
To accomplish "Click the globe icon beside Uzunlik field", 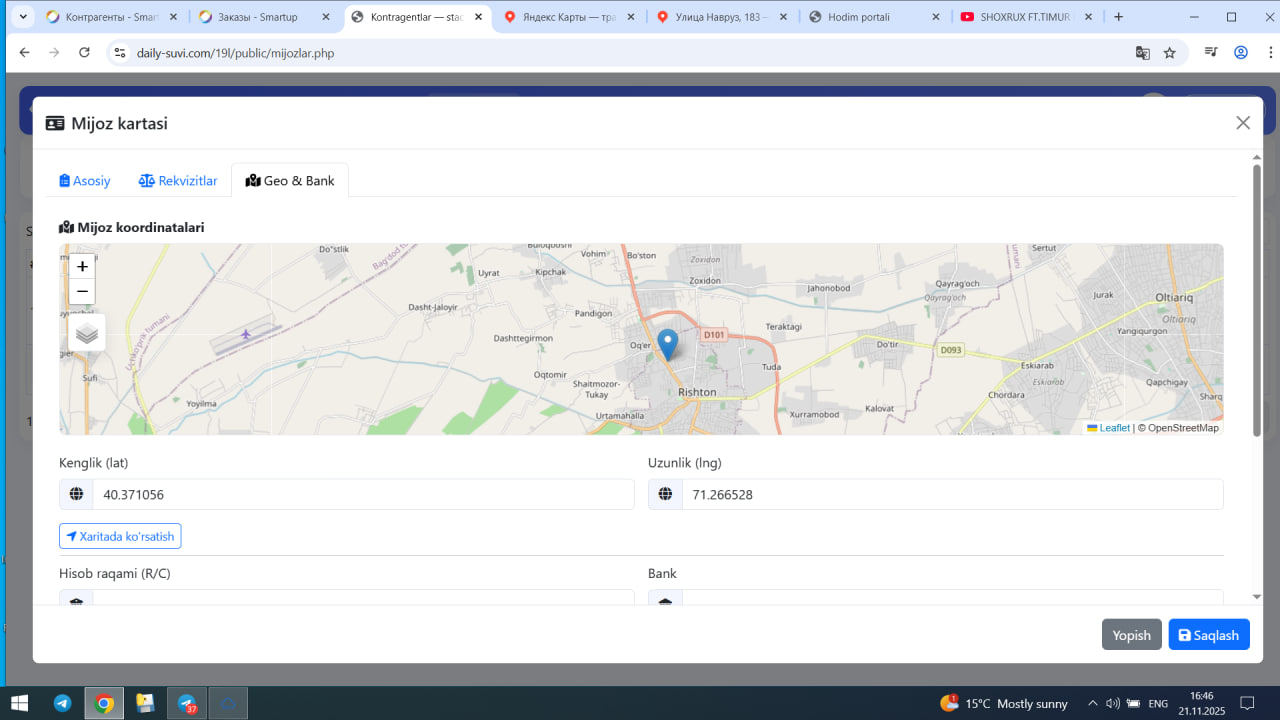I will pyautogui.click(x=665, y=494).
